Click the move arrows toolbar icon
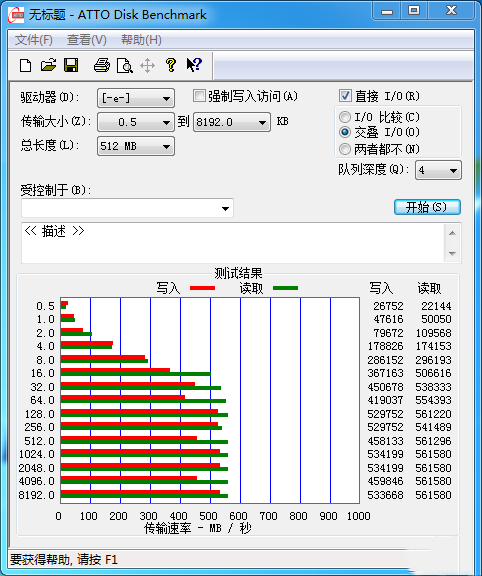Image resolution: width=482 pixels, height=576 pixels. pos(147,66)
